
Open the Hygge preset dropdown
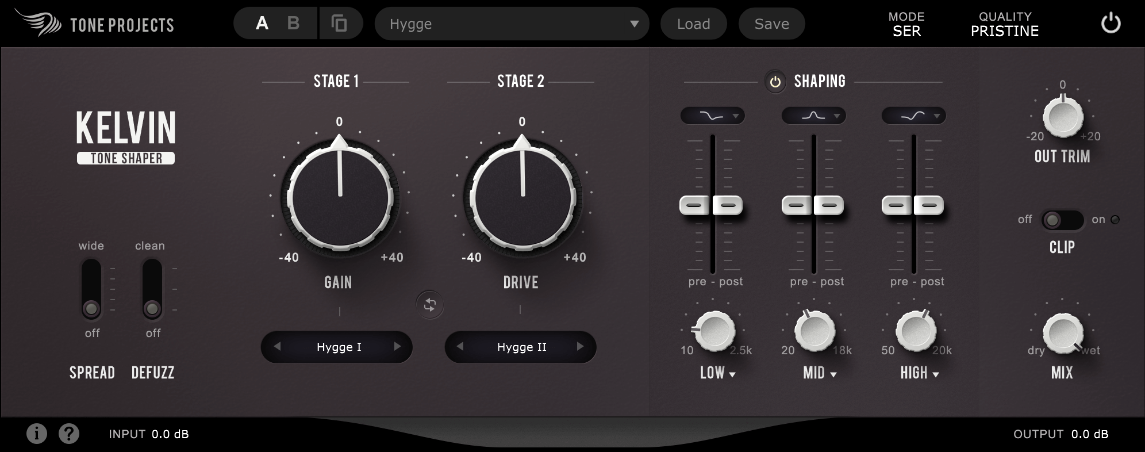coord(512,23)
